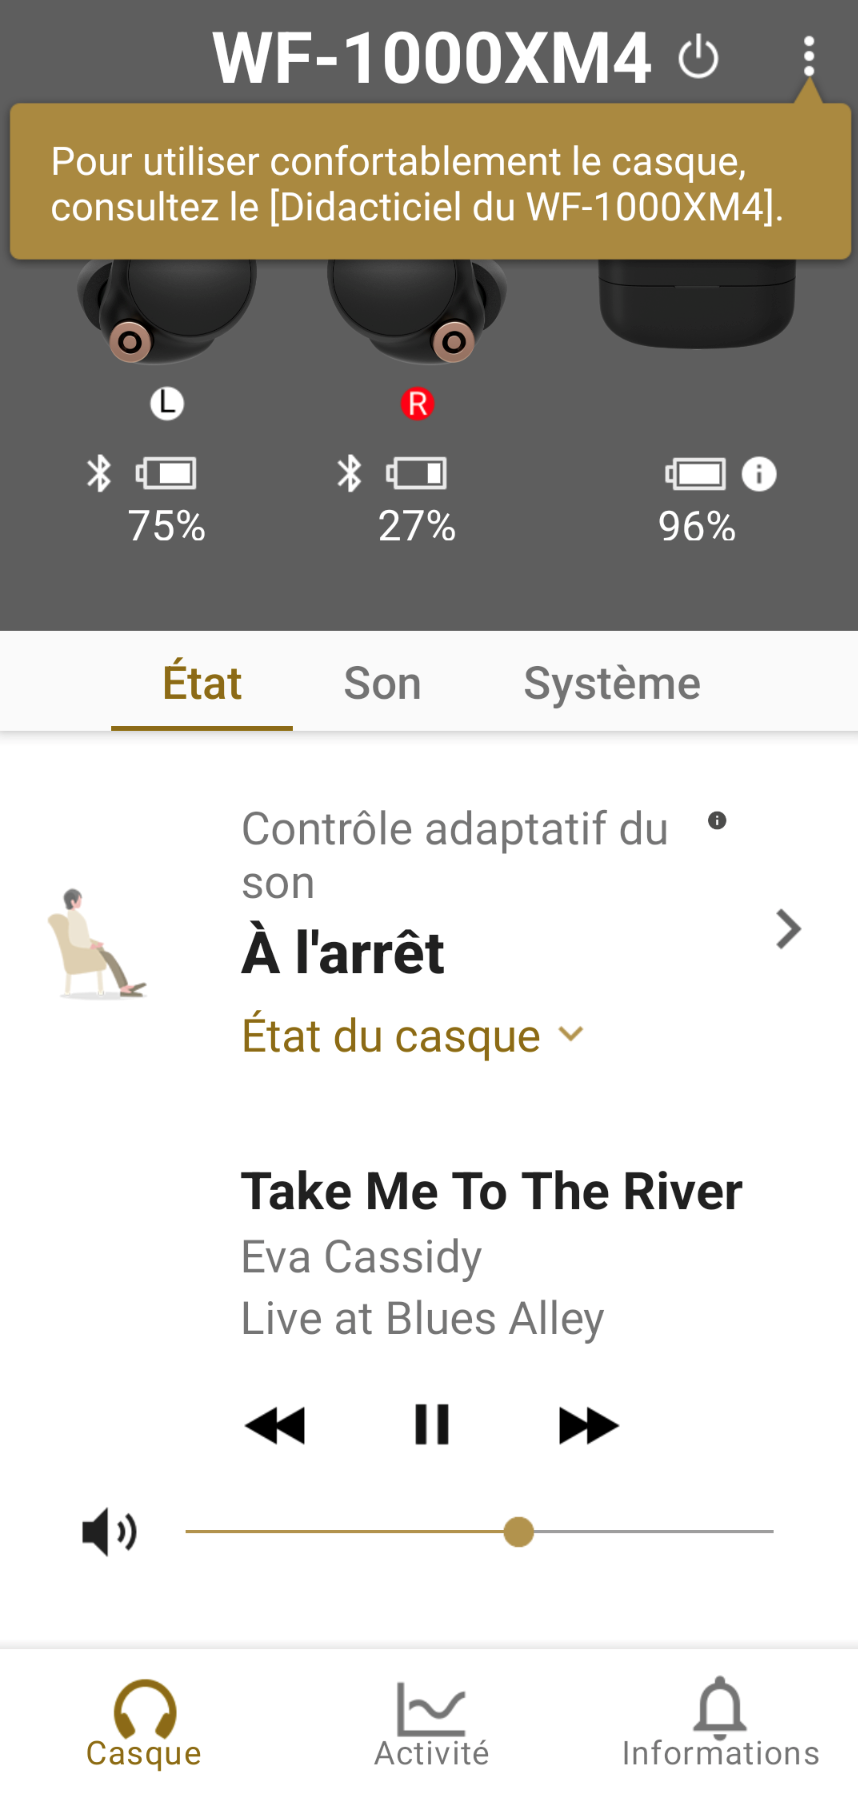Open the three-dot overflow menu

pyautogui.click(x=809, y=57)
